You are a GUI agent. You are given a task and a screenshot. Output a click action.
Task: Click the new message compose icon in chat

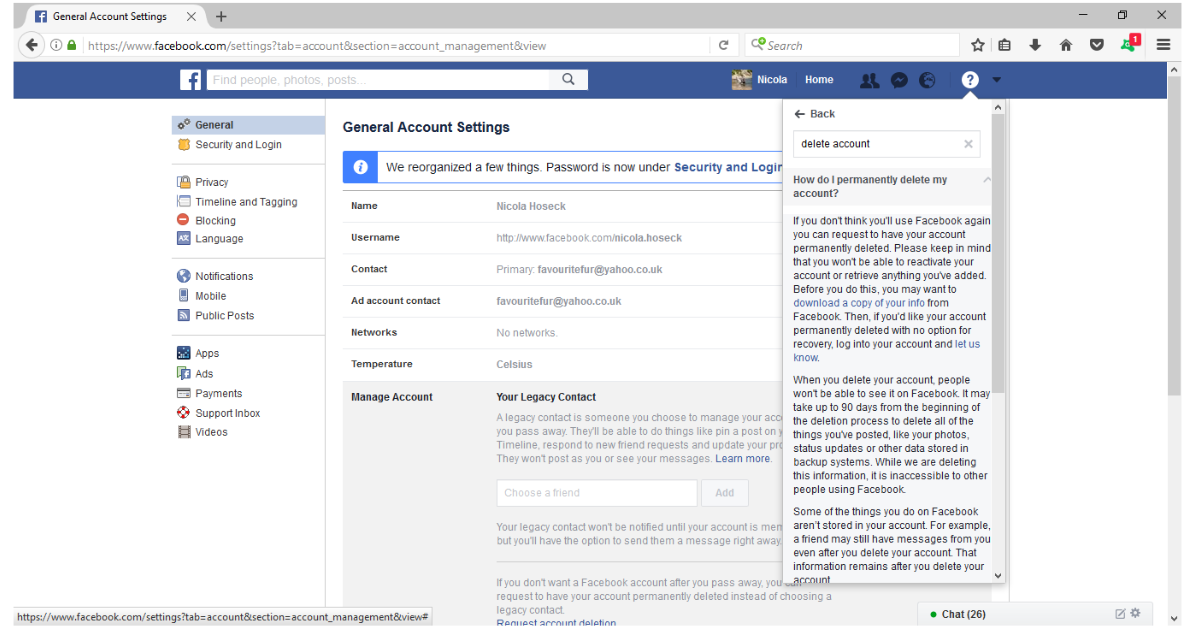[1120, 614]
